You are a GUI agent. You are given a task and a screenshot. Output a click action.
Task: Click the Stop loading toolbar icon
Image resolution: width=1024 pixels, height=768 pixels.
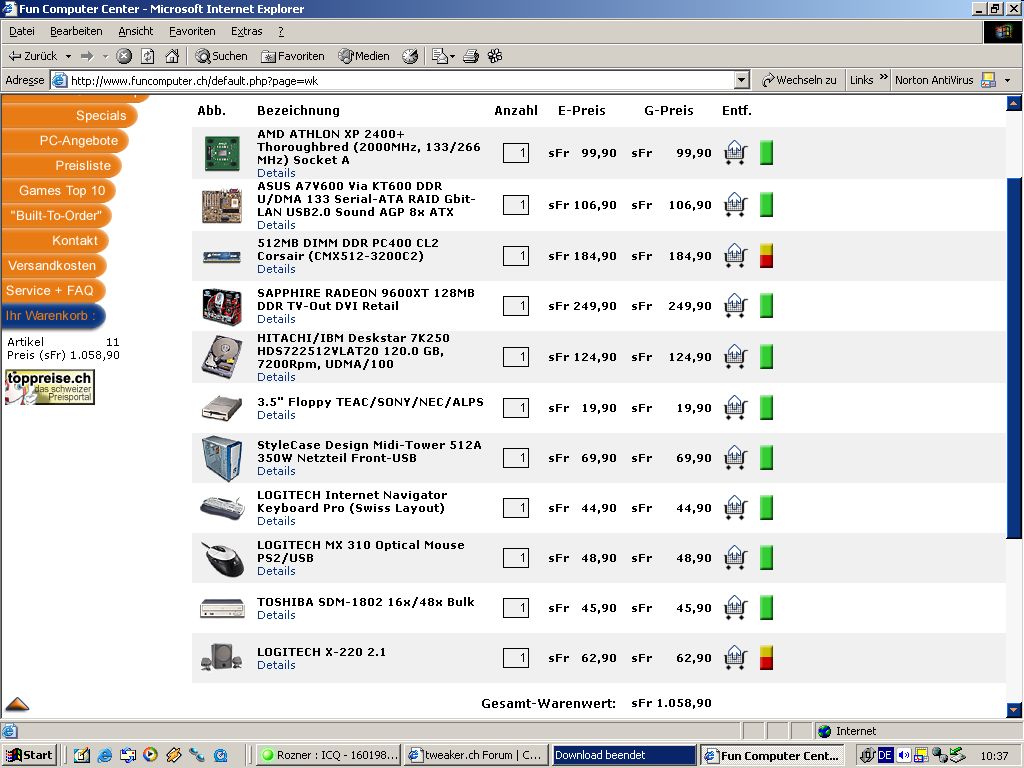[x=124, y=56]
